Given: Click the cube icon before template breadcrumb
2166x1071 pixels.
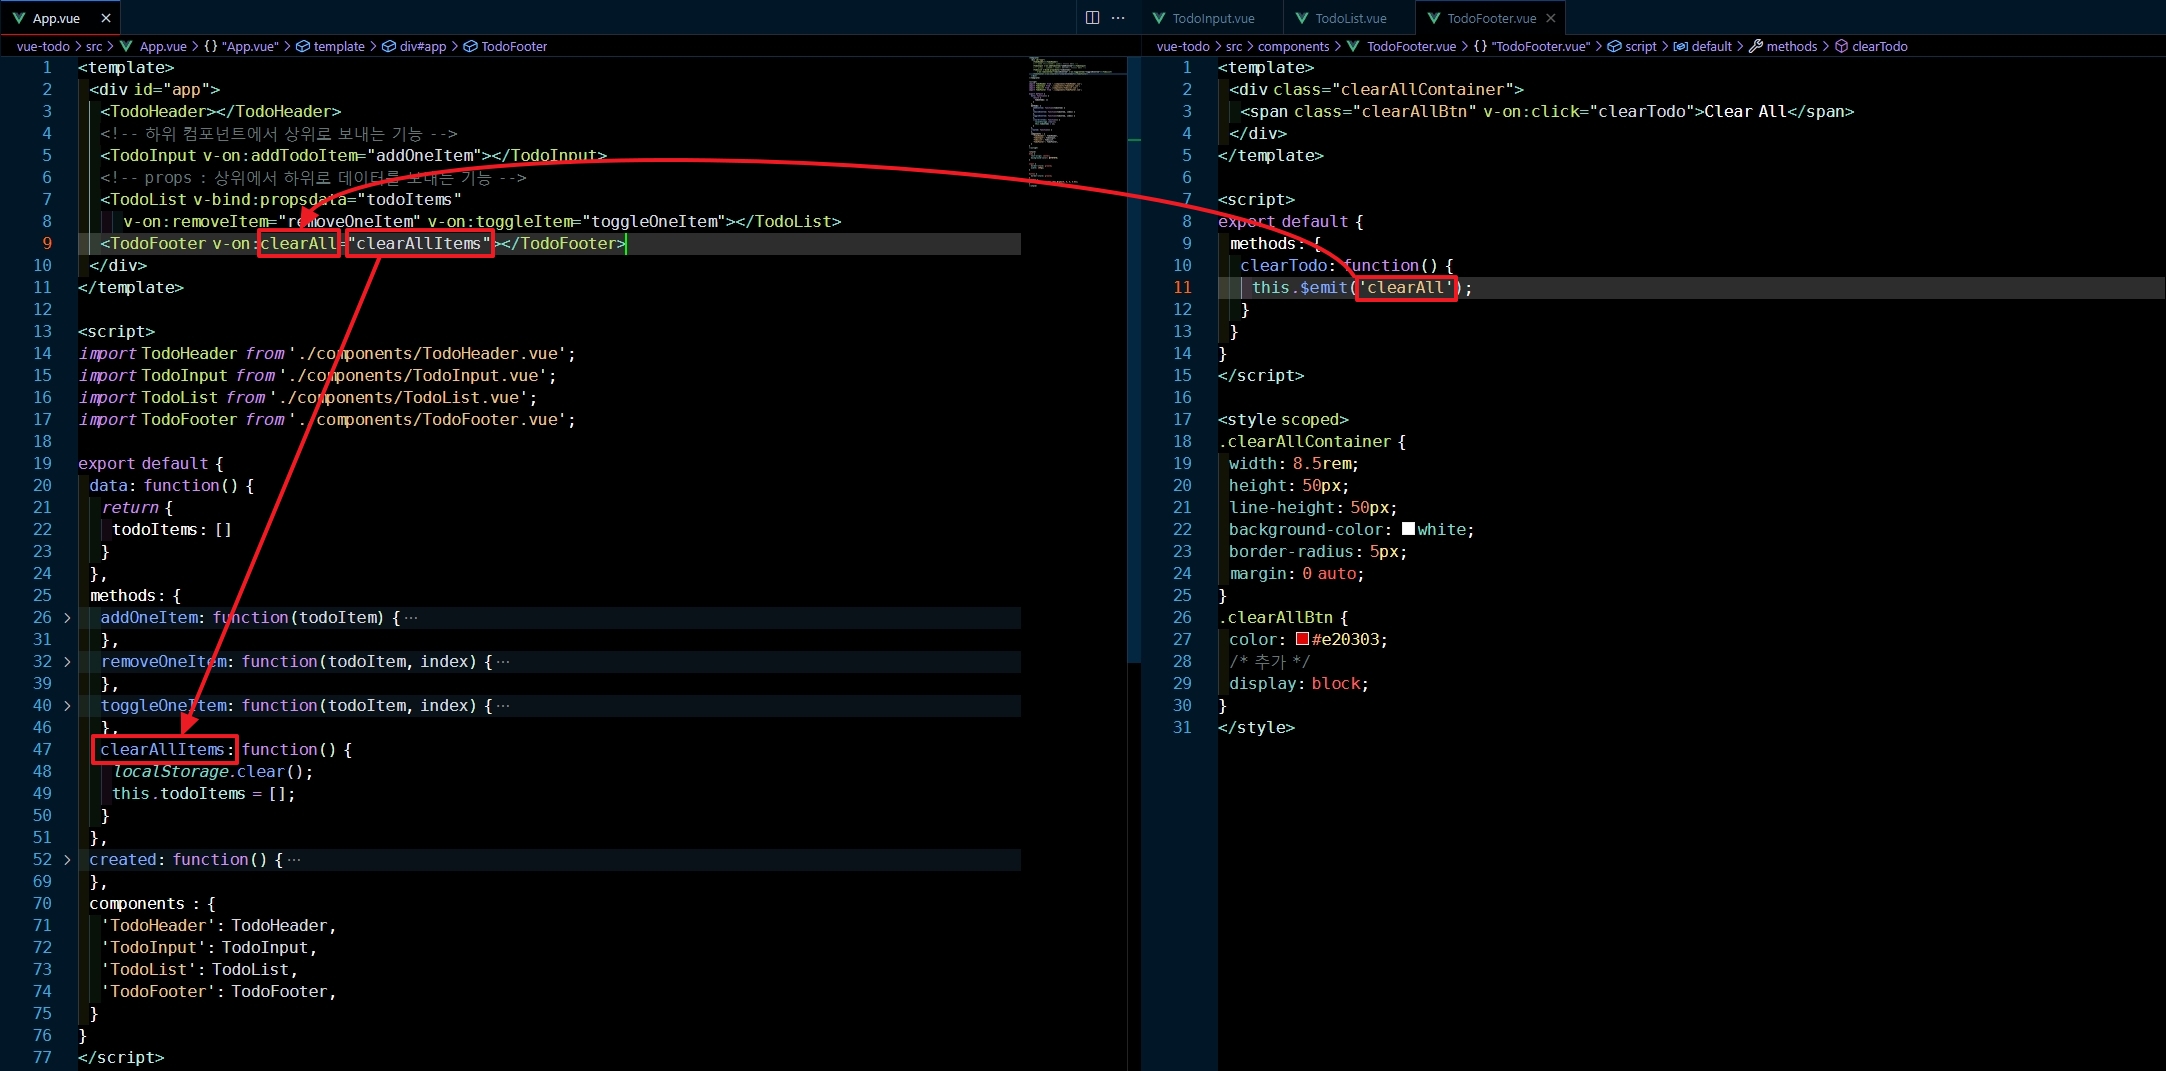Looking at the screenshot, I should point(303,46).
